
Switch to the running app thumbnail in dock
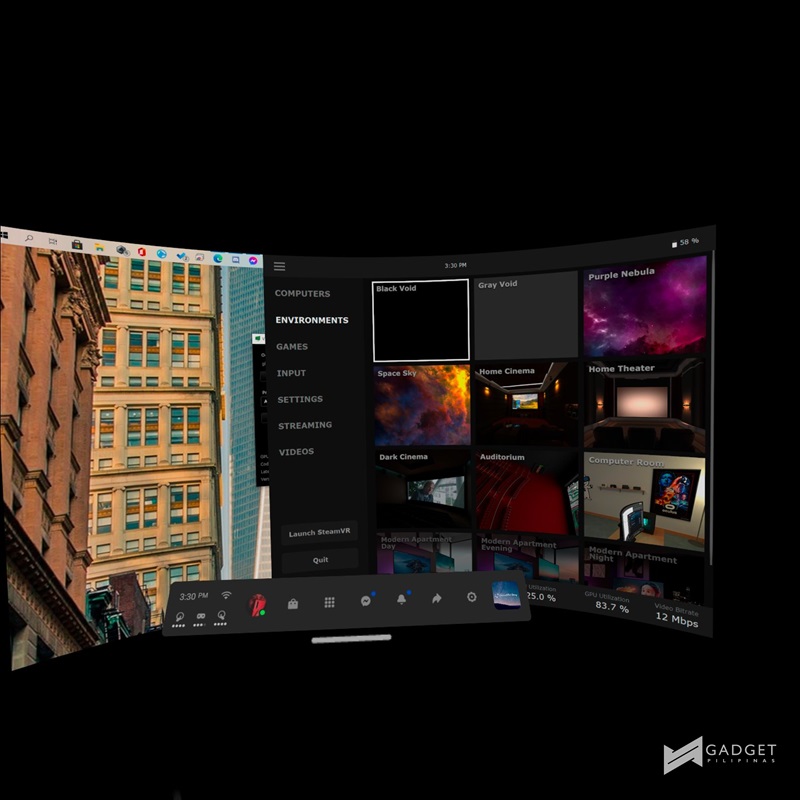506,595
